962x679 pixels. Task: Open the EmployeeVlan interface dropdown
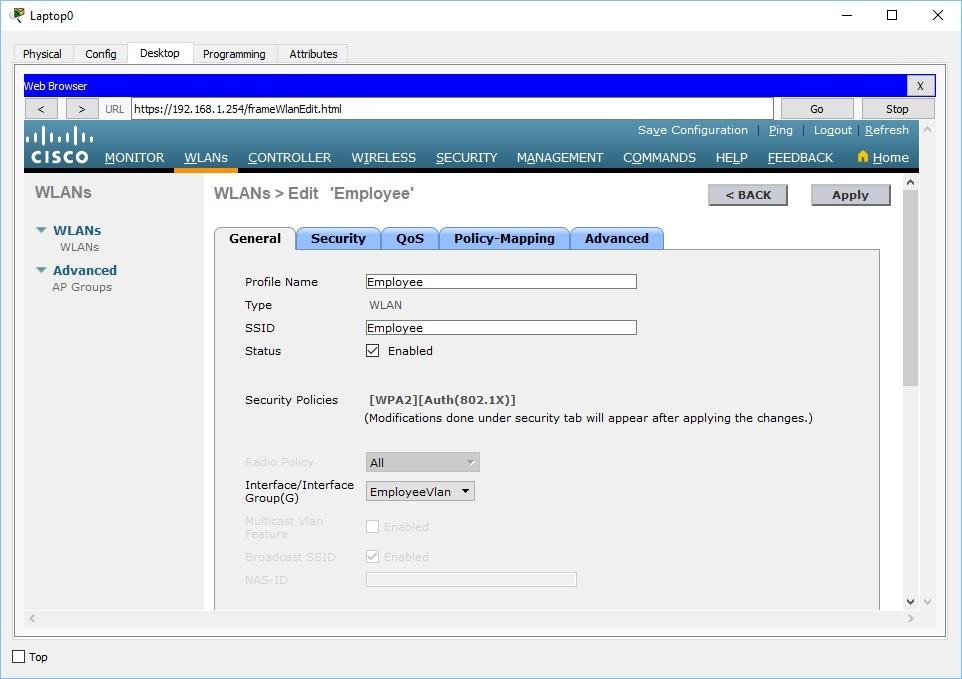(464, 491)
